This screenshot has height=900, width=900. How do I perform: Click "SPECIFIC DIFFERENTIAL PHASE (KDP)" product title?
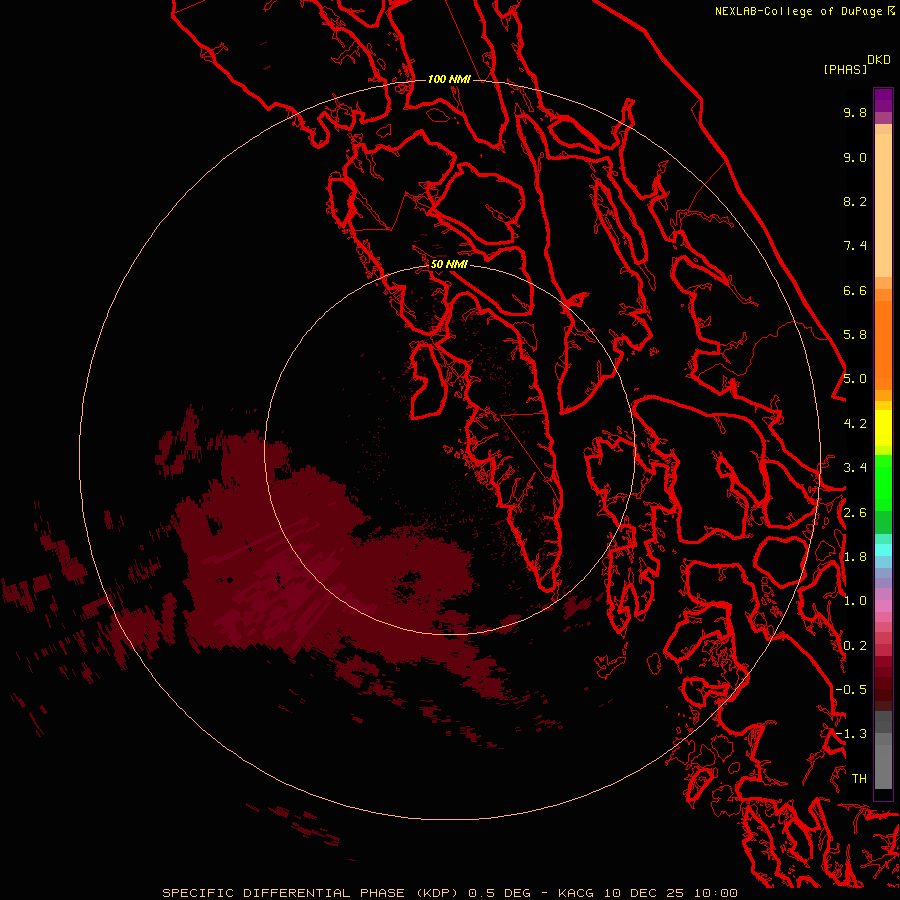(313, 893)
